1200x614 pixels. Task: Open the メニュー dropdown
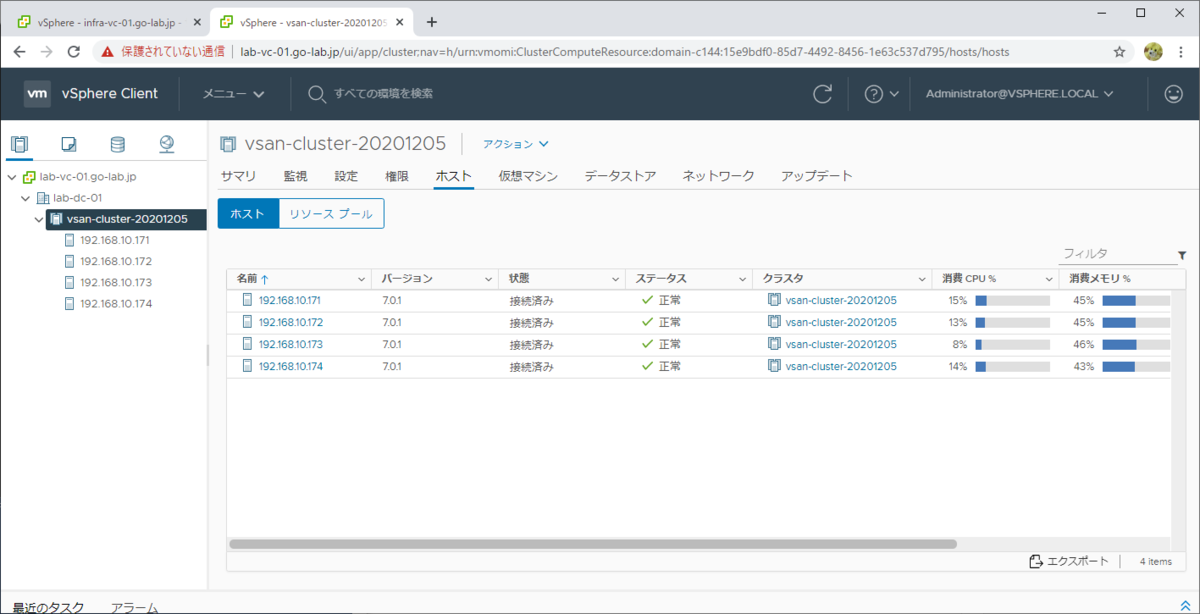[x=233, y=94]
